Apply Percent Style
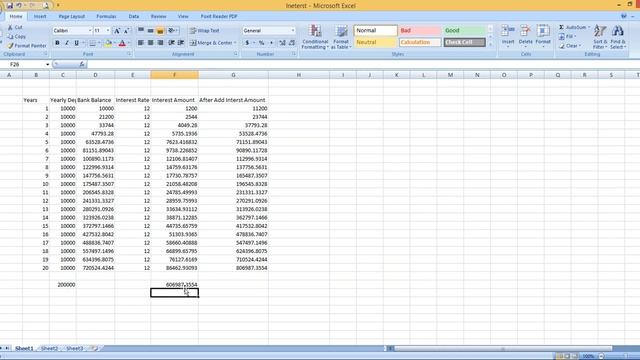This screenshot has height=360, width=640. pos(261,43)
